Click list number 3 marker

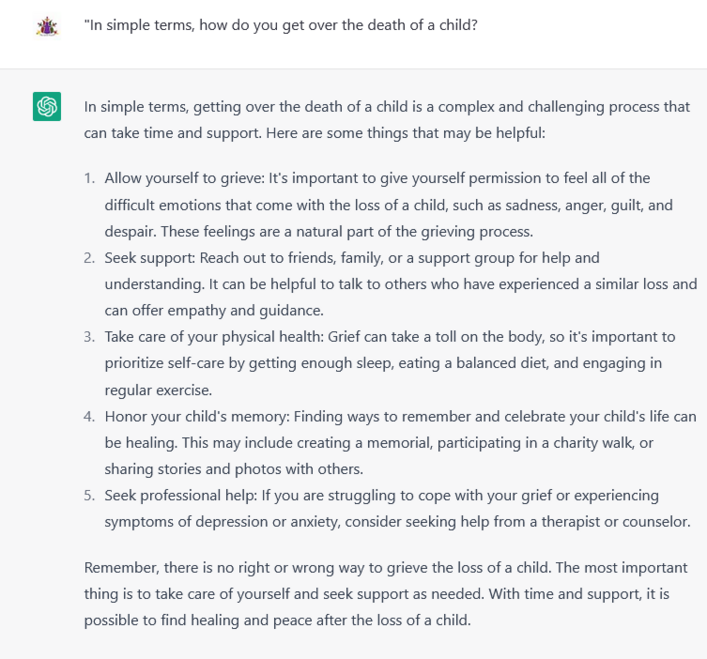(90, 337)
